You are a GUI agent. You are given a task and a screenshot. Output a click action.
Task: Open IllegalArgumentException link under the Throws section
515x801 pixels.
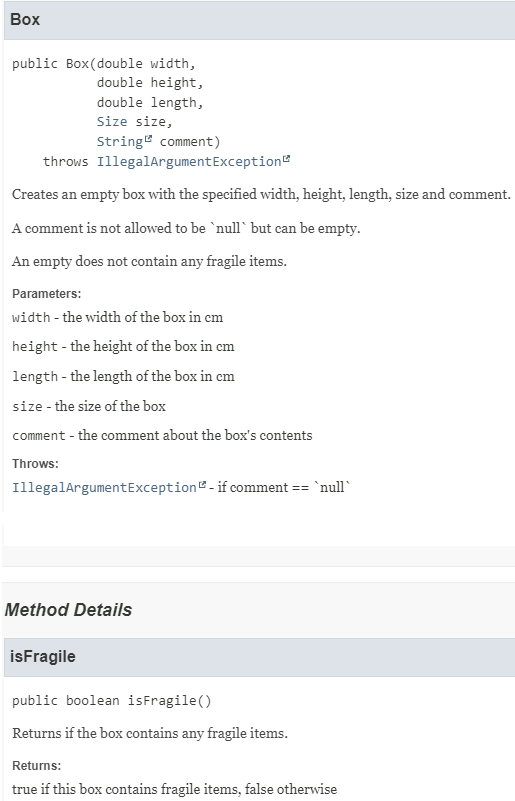tap(104, 487)
